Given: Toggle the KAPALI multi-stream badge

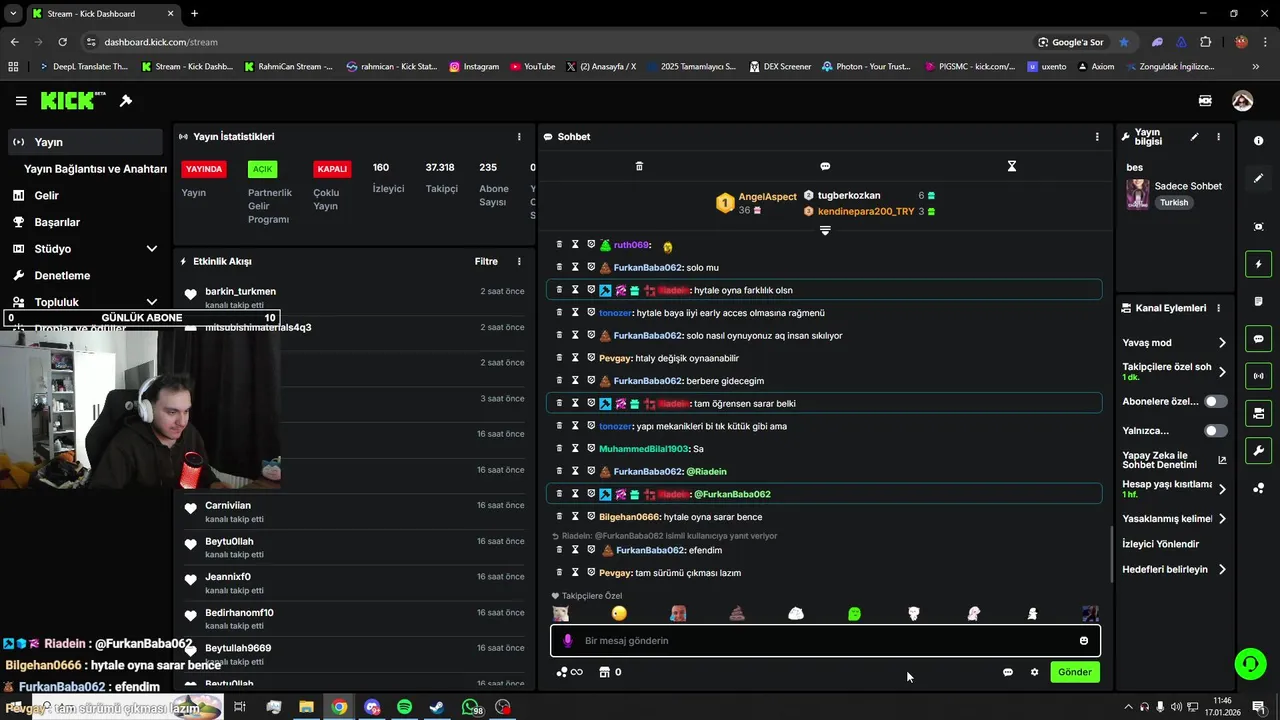Looking at the screenshot, I should pyautogui.click(x=332, y=169).
